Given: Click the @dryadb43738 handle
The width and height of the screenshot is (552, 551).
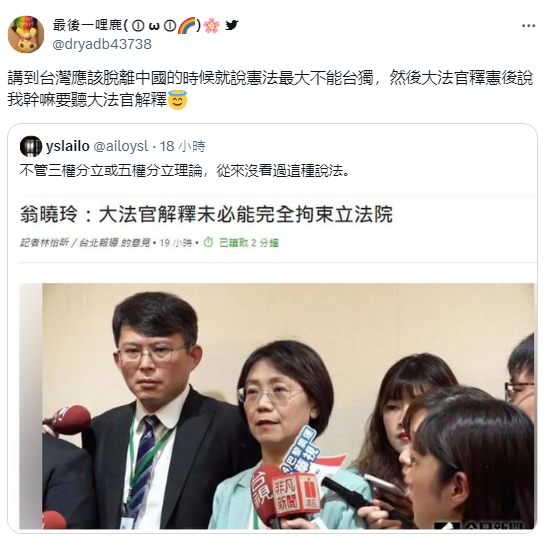Looking at the screenshot, I should [x=102, y=44].
